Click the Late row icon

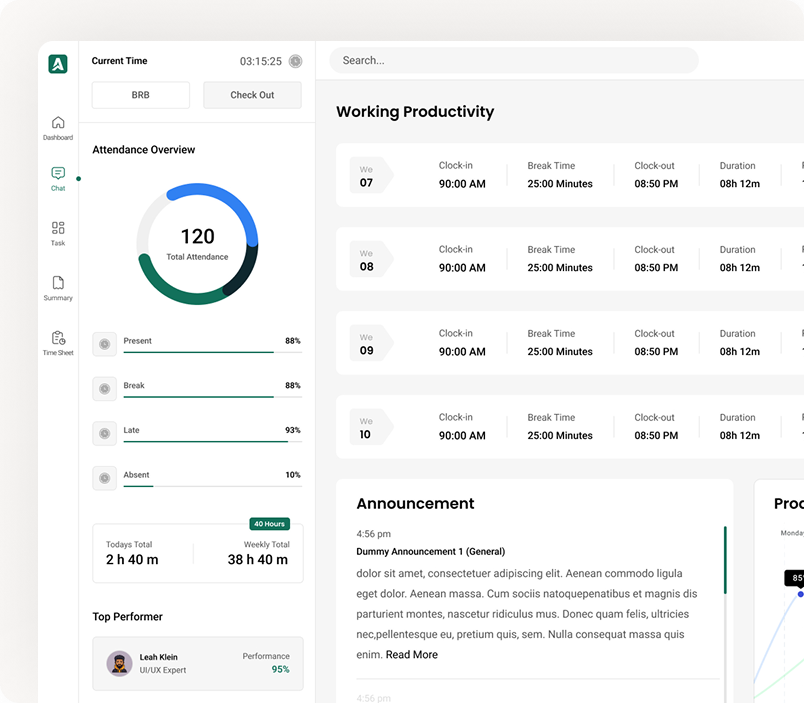105,433
